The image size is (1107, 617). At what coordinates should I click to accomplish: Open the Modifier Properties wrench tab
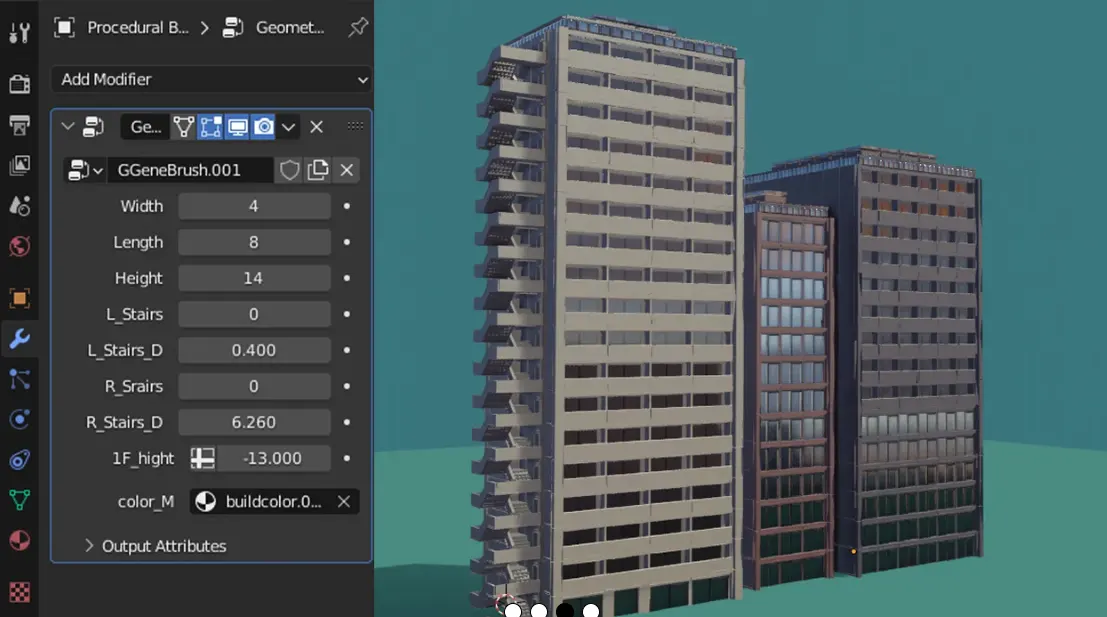19,338
